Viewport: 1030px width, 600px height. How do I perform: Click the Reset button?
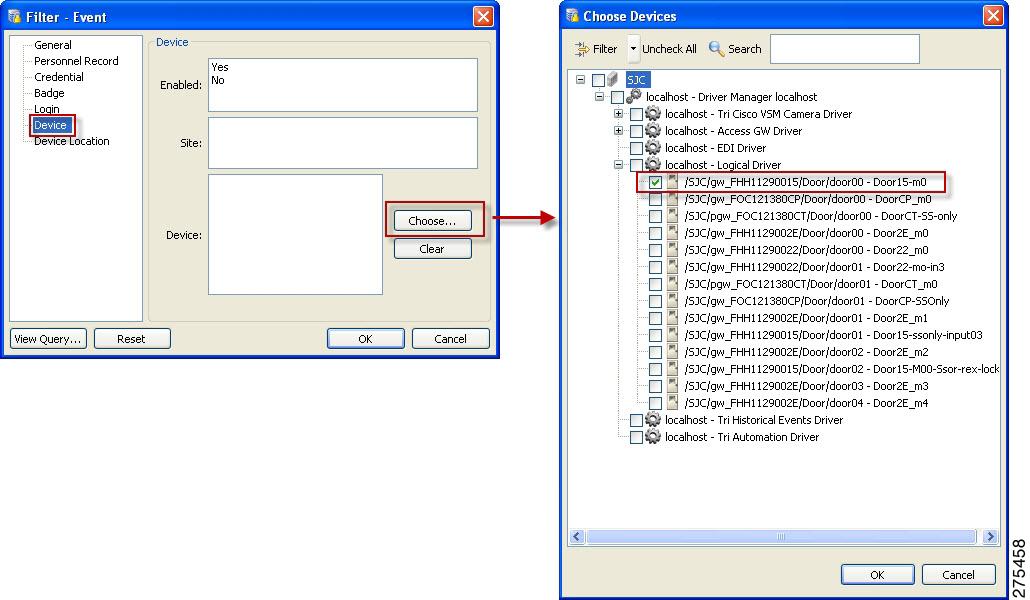[132, 339]
